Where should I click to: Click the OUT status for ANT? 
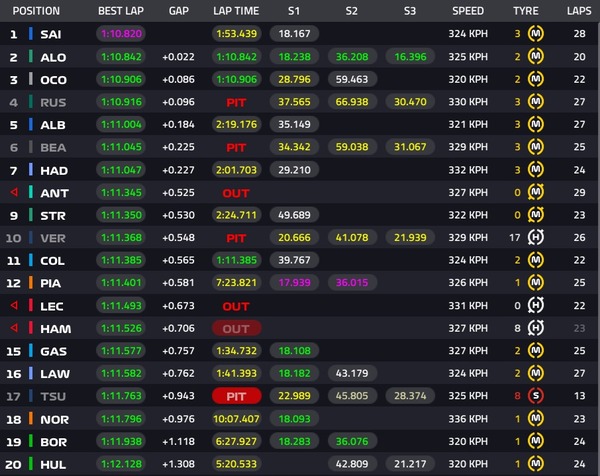point(236,192)
